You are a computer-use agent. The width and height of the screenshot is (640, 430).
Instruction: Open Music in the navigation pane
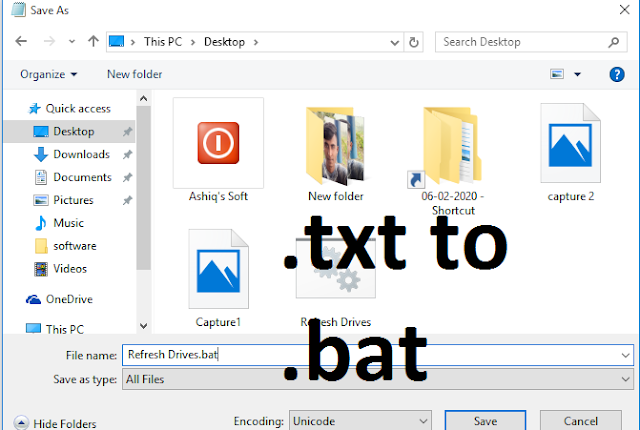[x=59, y=223]
